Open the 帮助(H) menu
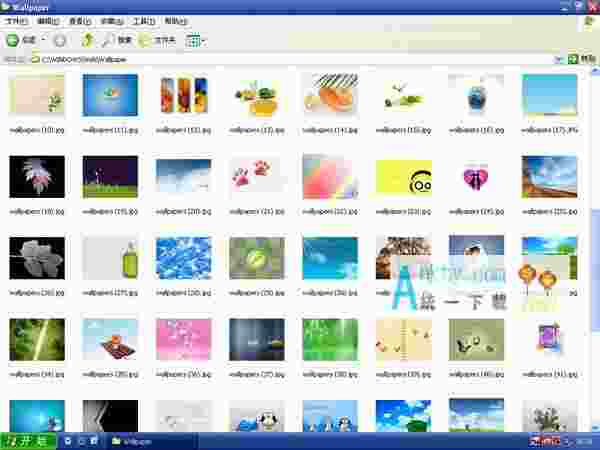600x450 pixels. (x=176, y=21)
